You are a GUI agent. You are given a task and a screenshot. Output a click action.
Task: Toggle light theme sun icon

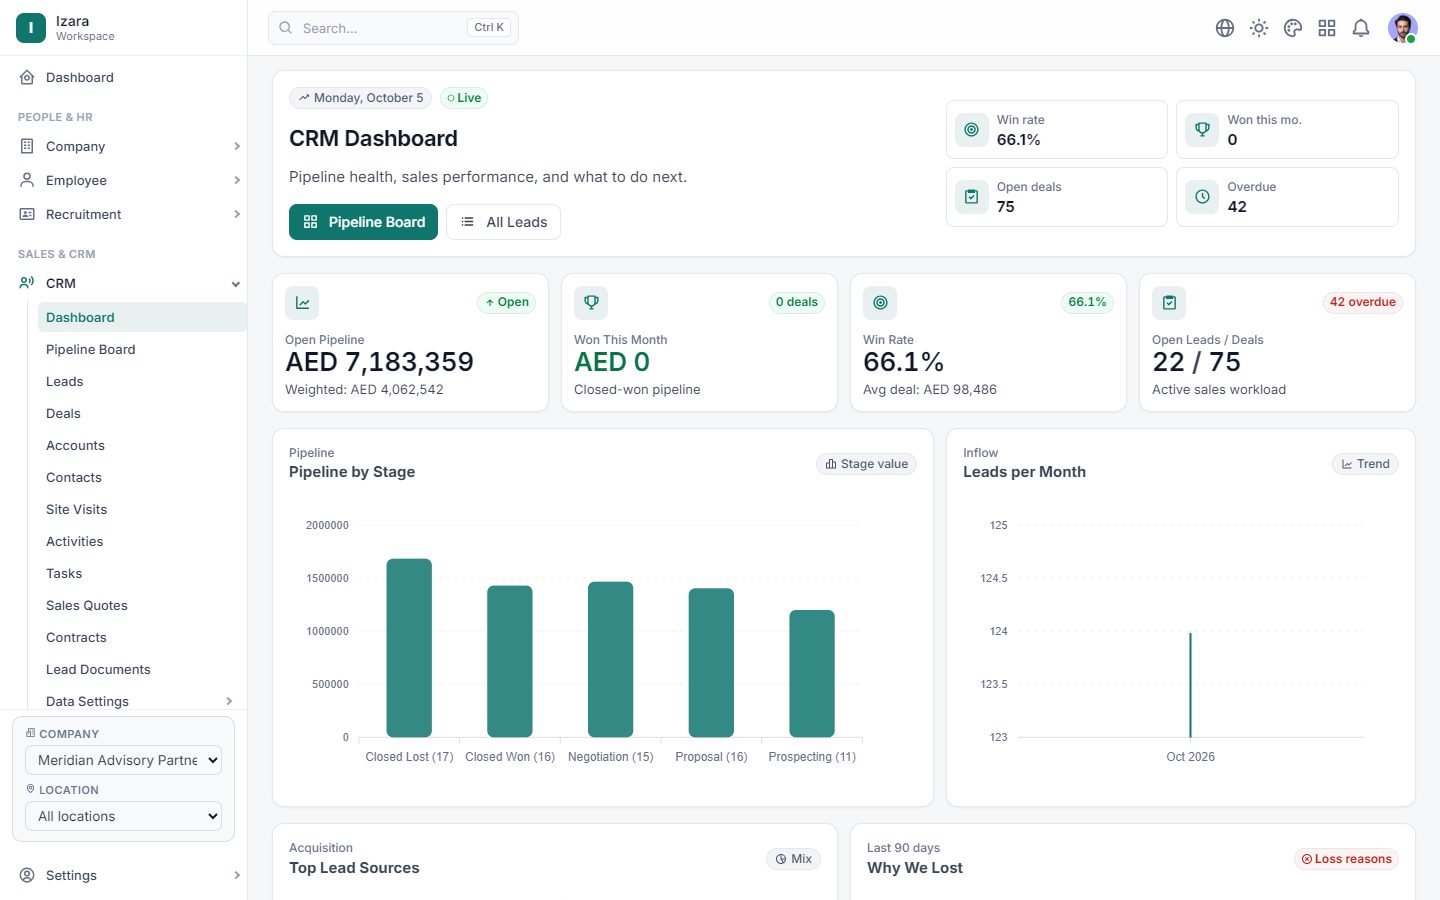(x=1259, y=28)
